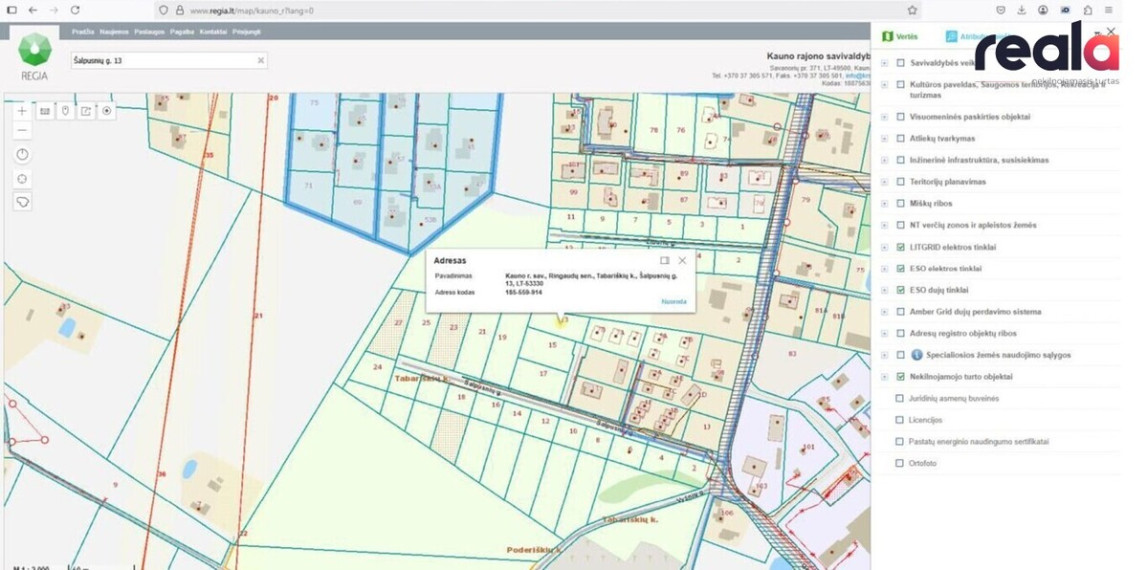Click the crosshair position map tool
Viewport: 1147px width, 570px height.
23,179
